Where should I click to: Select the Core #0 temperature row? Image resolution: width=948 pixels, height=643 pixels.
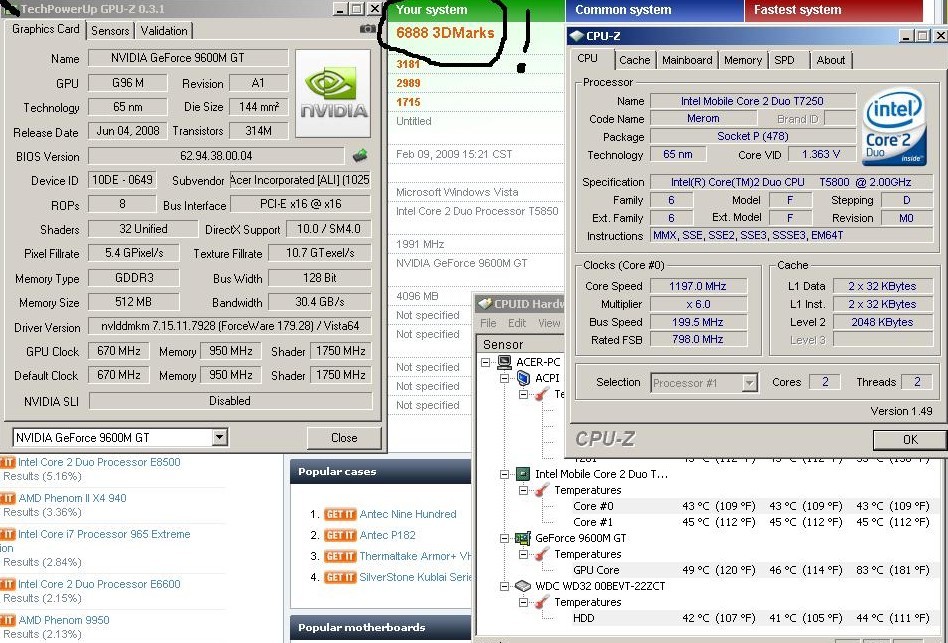[x=751, y=506]
